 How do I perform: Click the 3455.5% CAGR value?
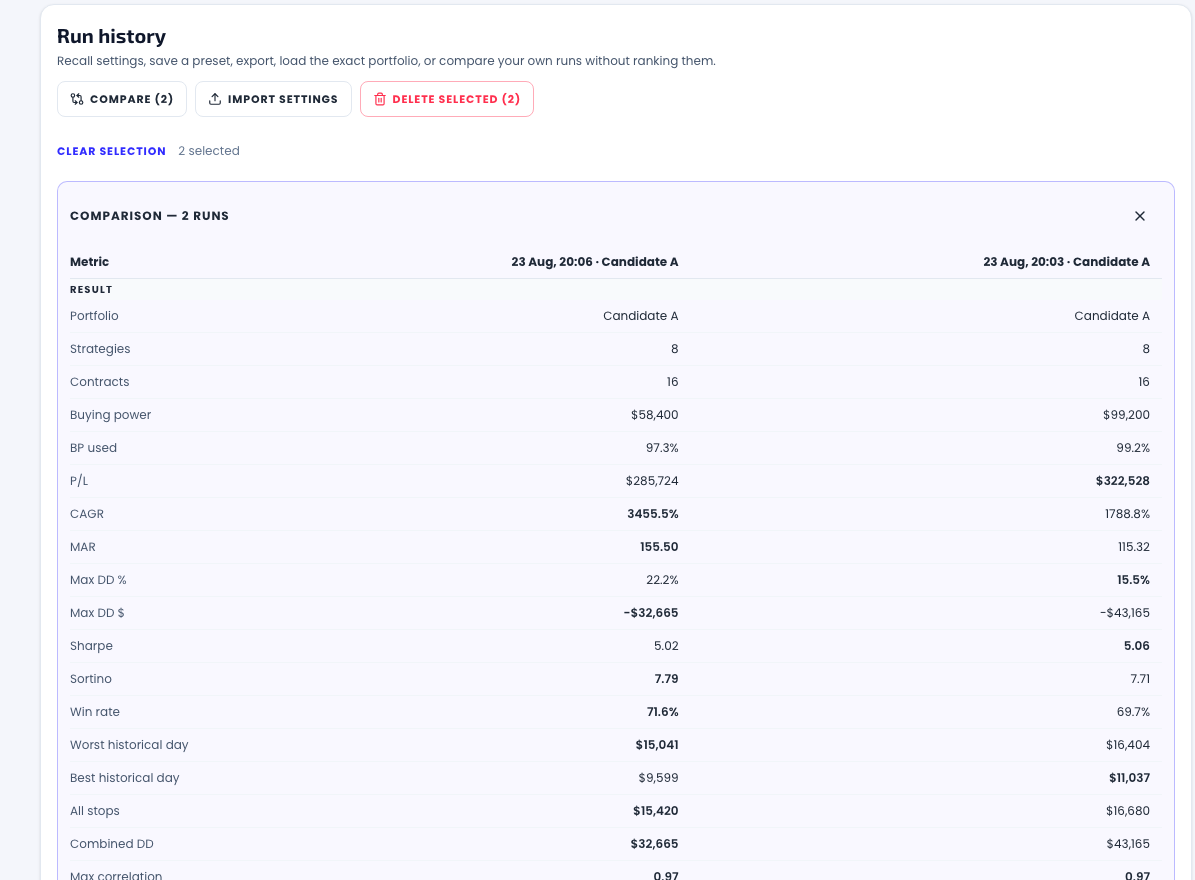pos(652,514)
